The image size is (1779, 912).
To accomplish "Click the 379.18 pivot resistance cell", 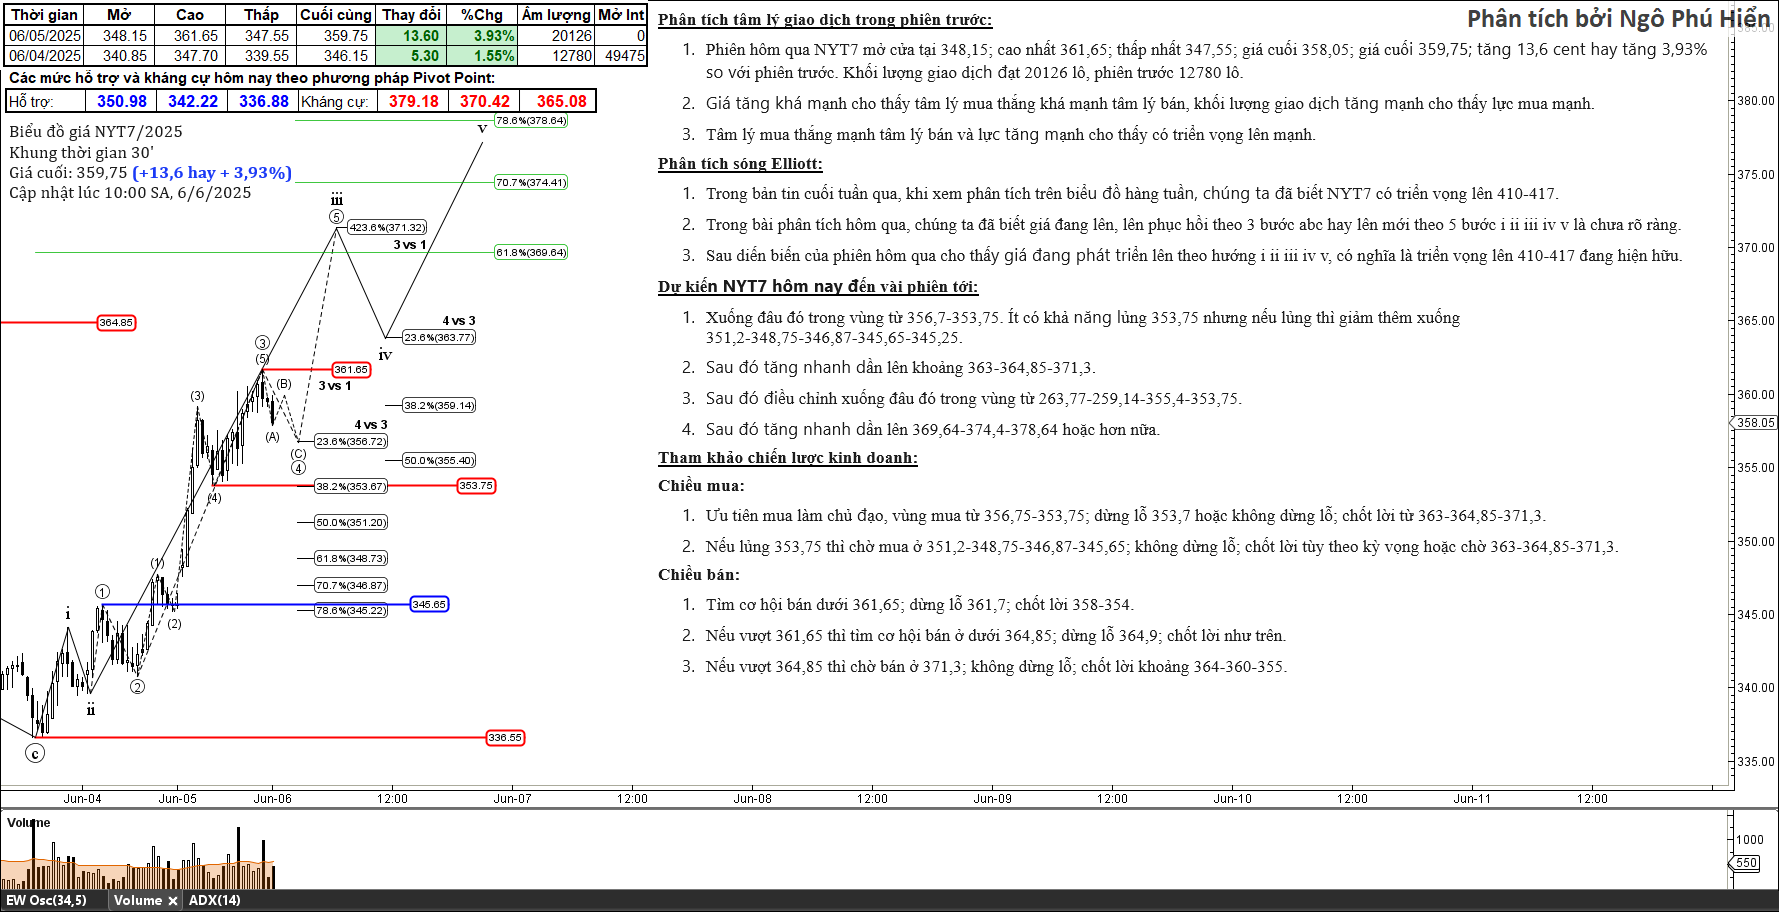I will (413, 101).
